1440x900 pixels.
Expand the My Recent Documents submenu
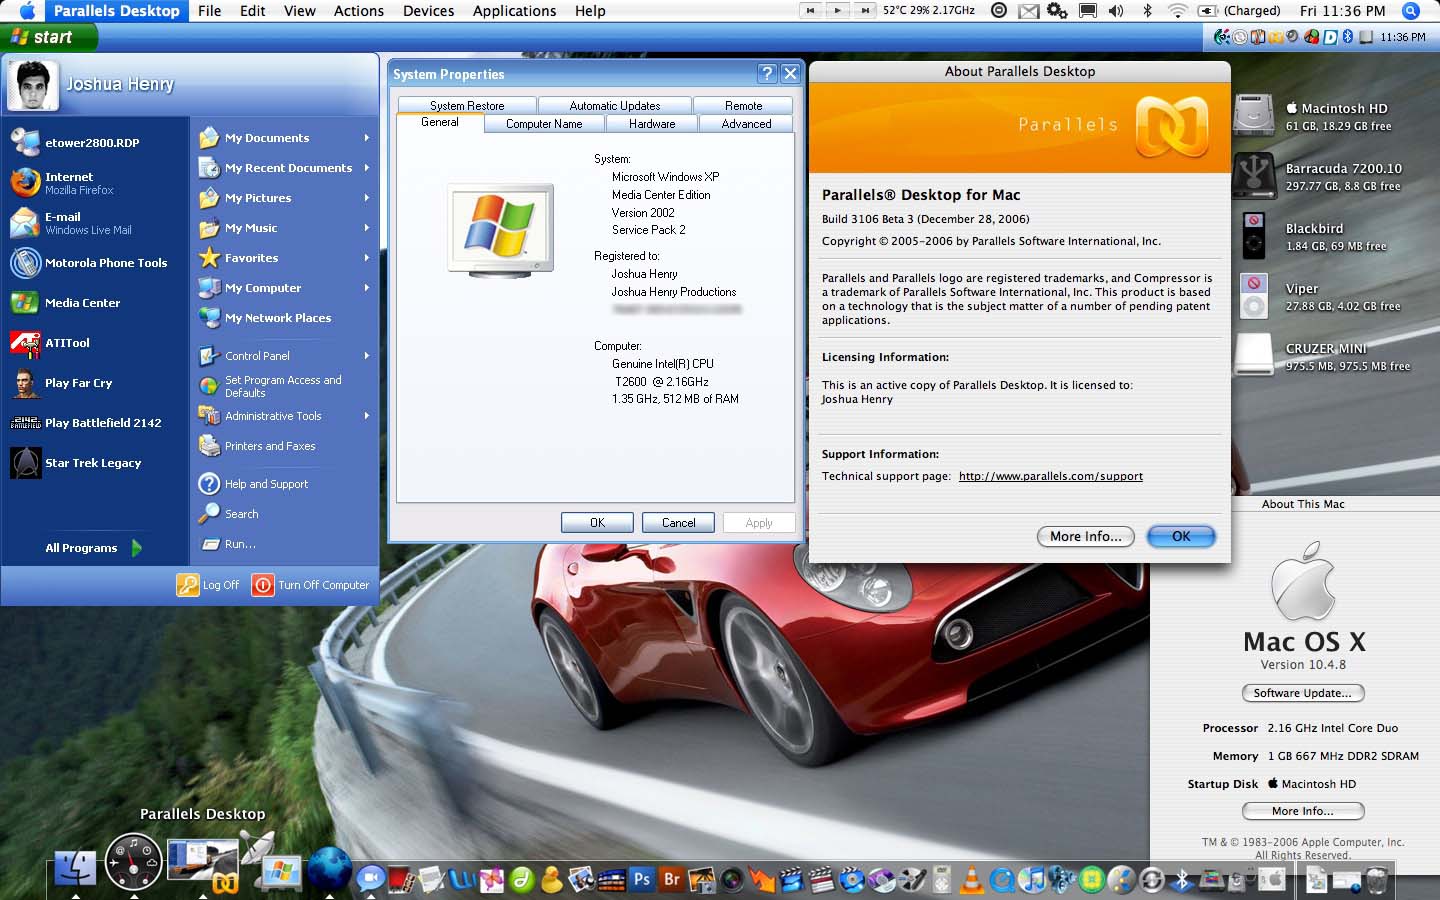pyautogui.click(x=367, y=168)
